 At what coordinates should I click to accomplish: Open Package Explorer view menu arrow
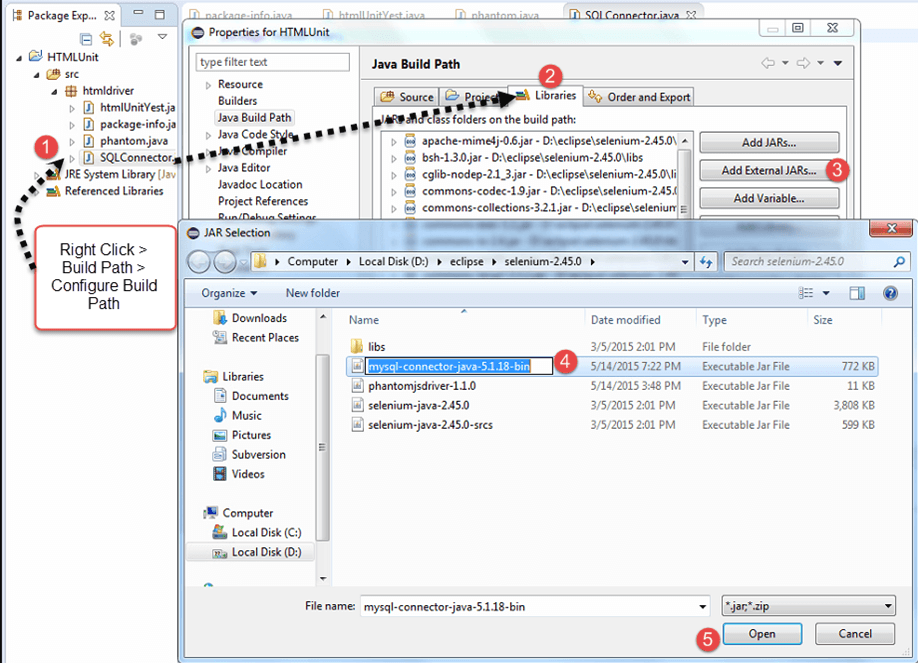click(x=162, y=38)
